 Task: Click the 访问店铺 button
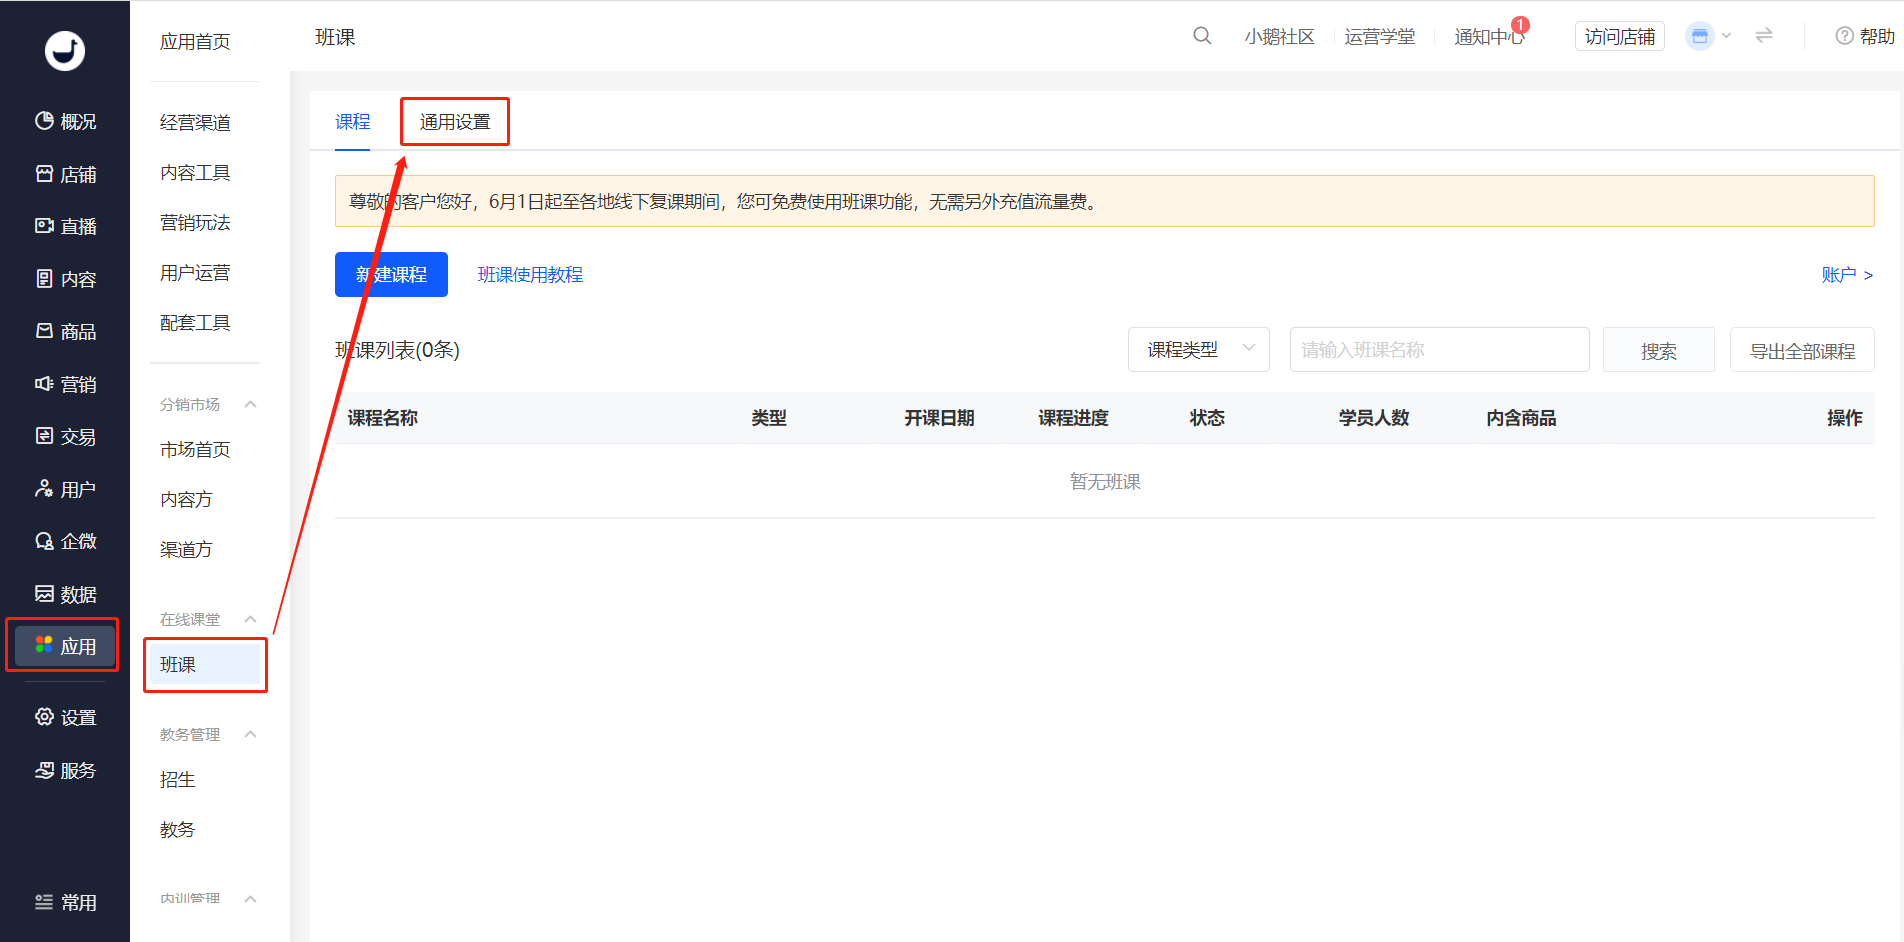coord(1620,36)
